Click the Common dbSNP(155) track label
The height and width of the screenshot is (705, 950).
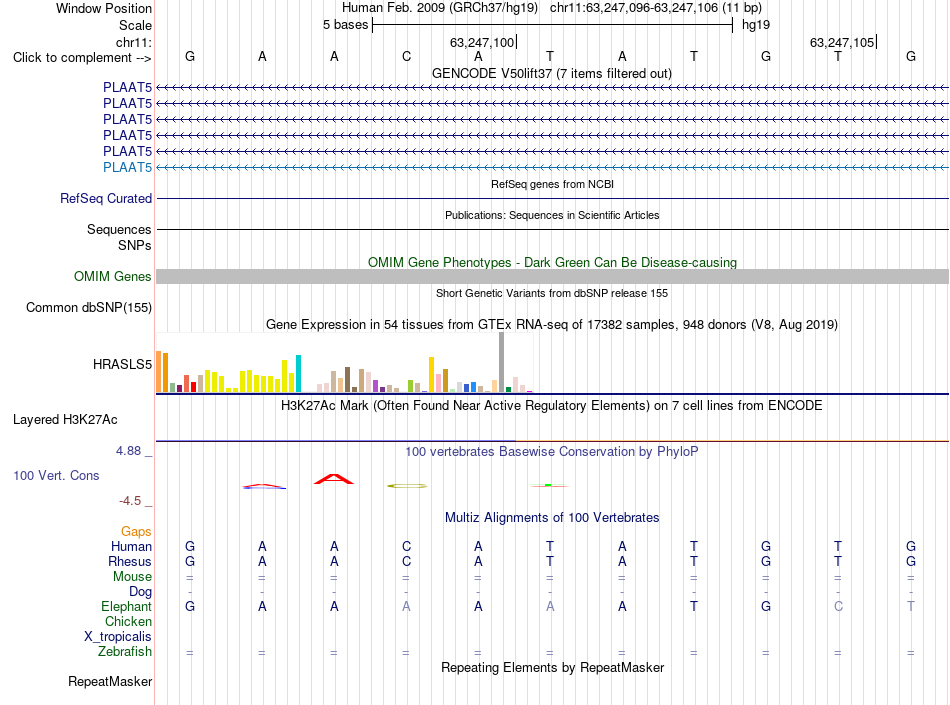coord(88,307)
